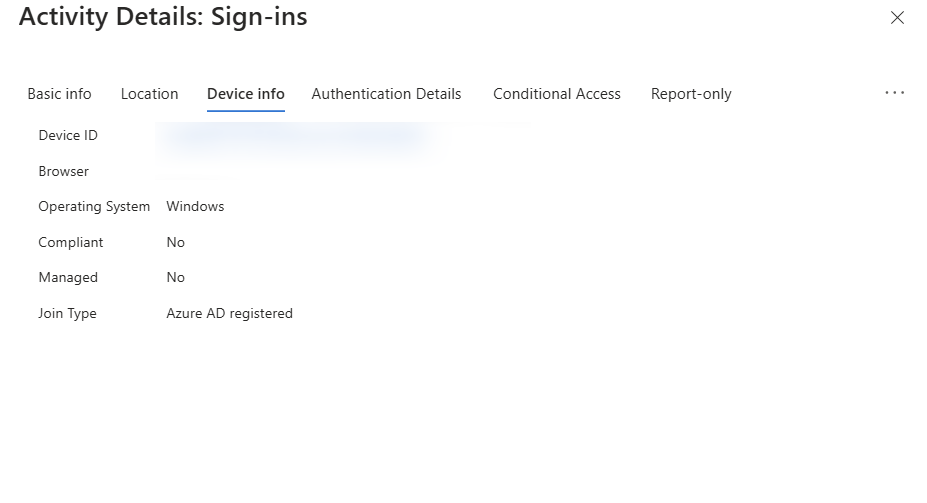Go to the Authentication Details tab
The image size is (927, 503).
(x=386, y=94)
